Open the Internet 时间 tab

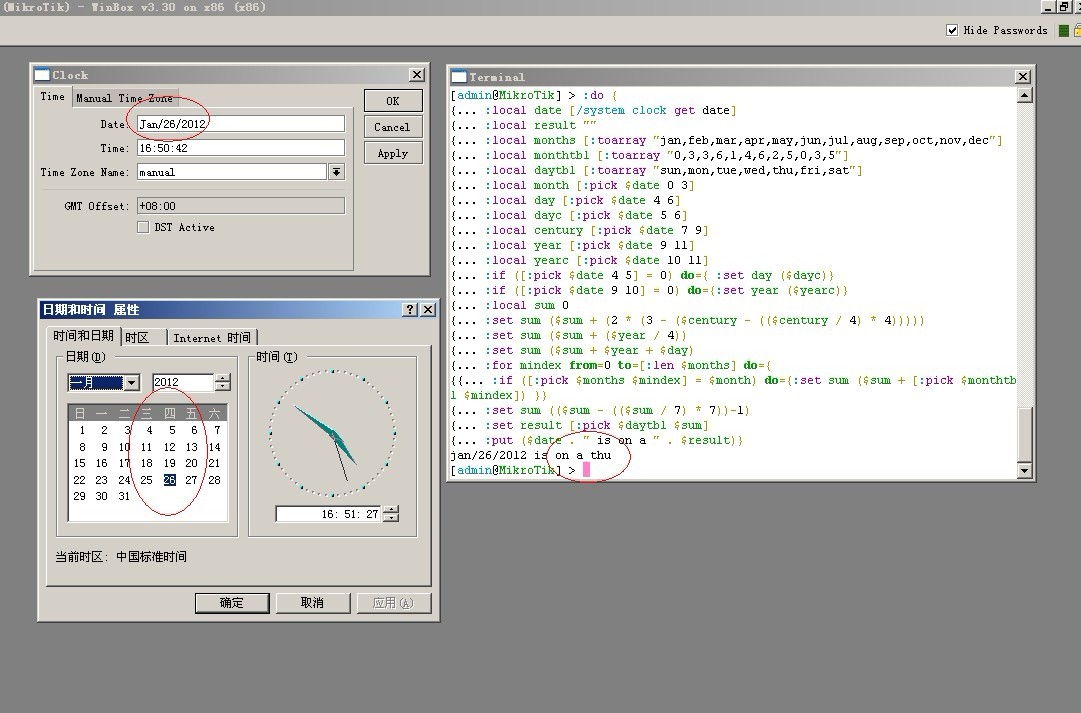click(212, 336)
